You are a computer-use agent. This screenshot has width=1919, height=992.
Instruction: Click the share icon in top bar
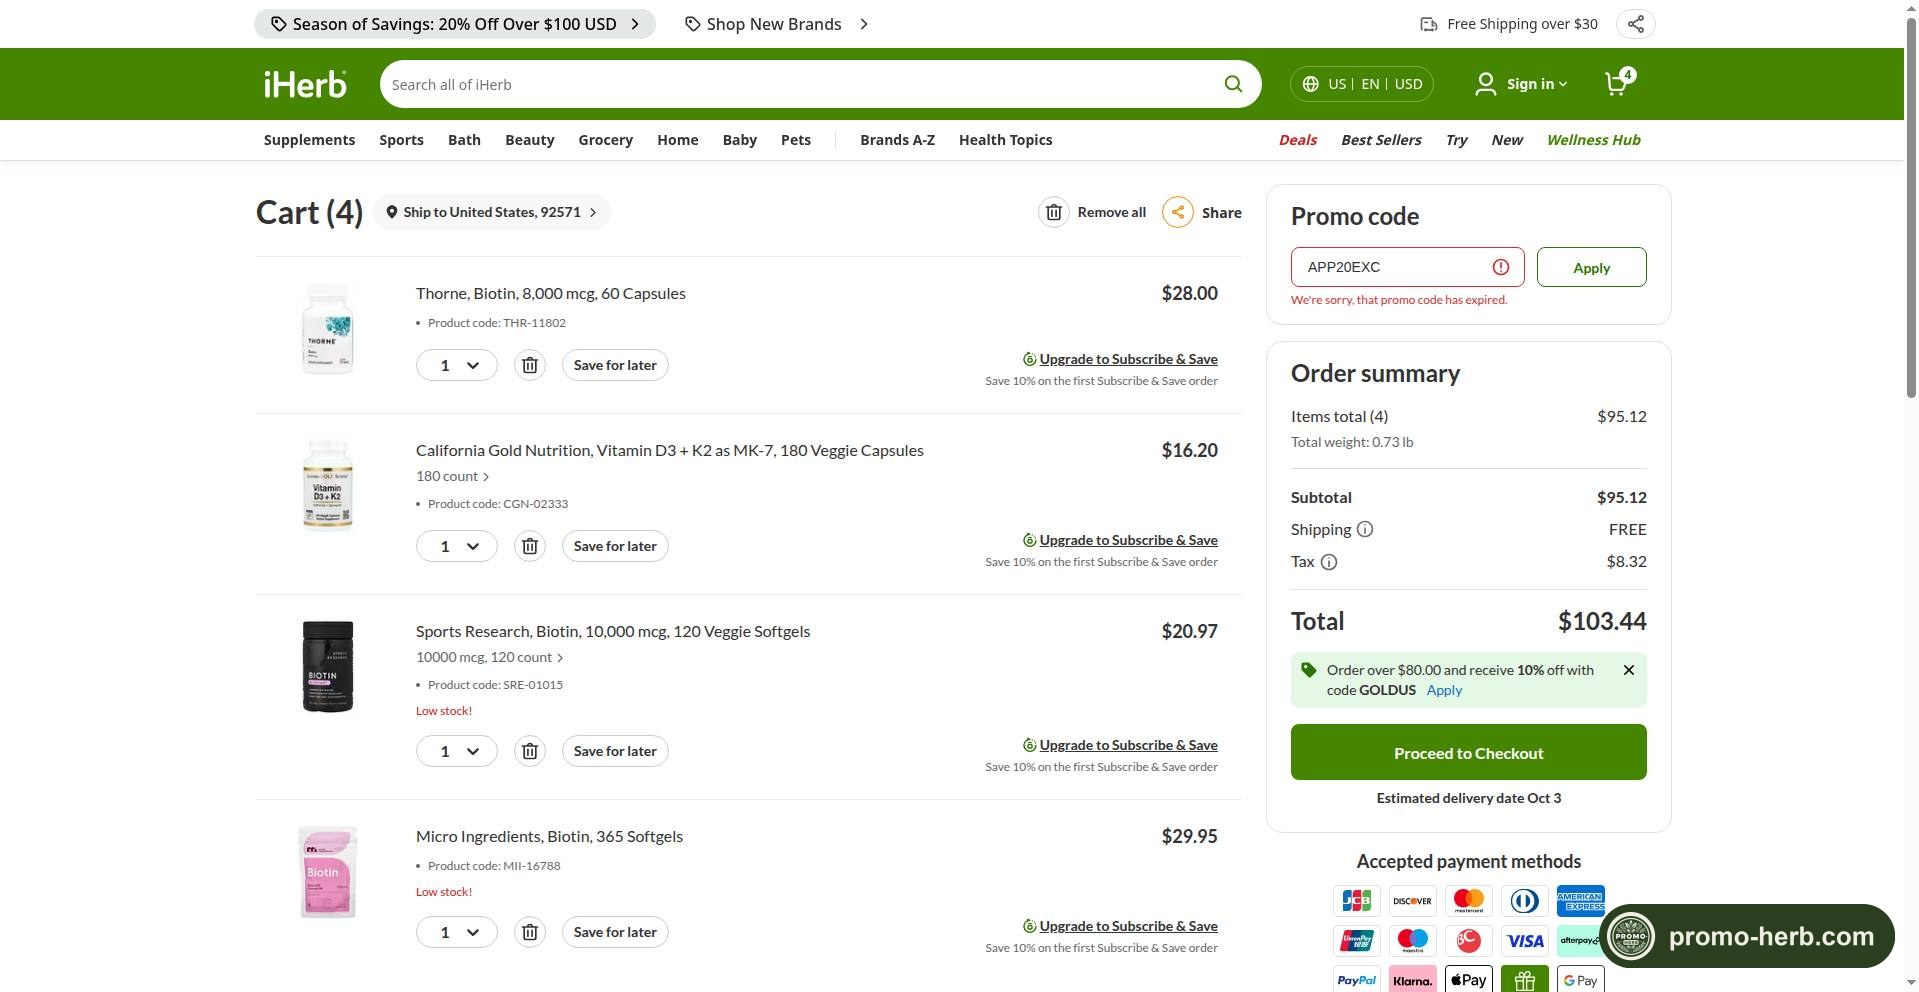coord(1636,24)
